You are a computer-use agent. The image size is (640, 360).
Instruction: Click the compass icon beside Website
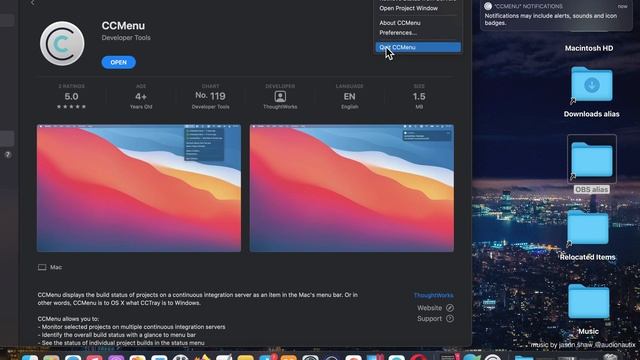tap(450, 308)
